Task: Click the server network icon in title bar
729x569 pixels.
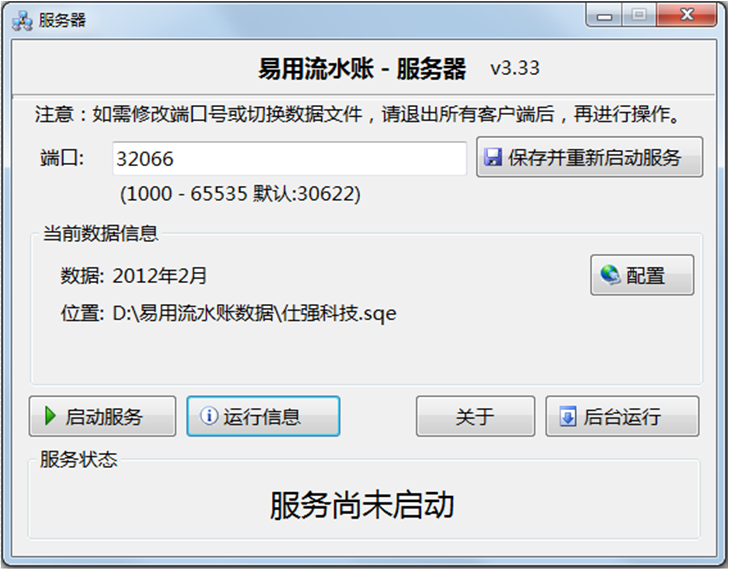Action: coord(22,20)
